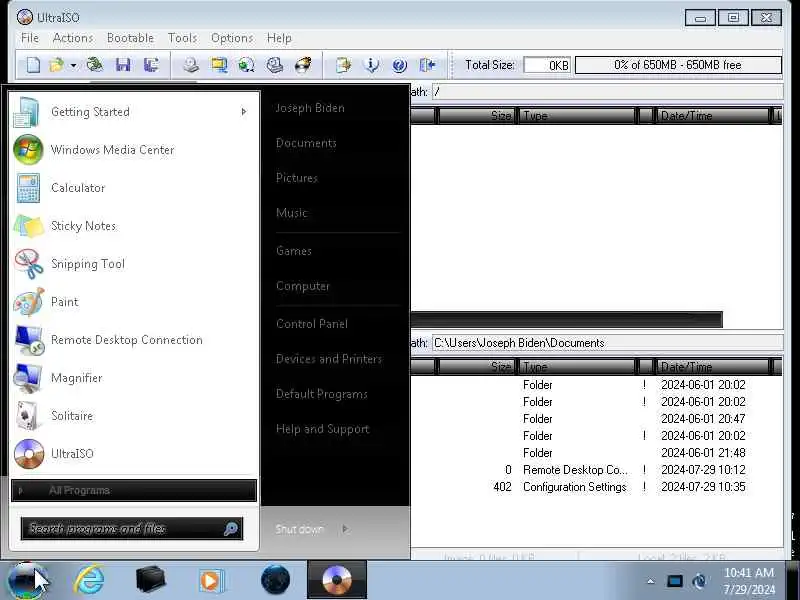
Task: Open Control Panel
Action: coord(312,324)
